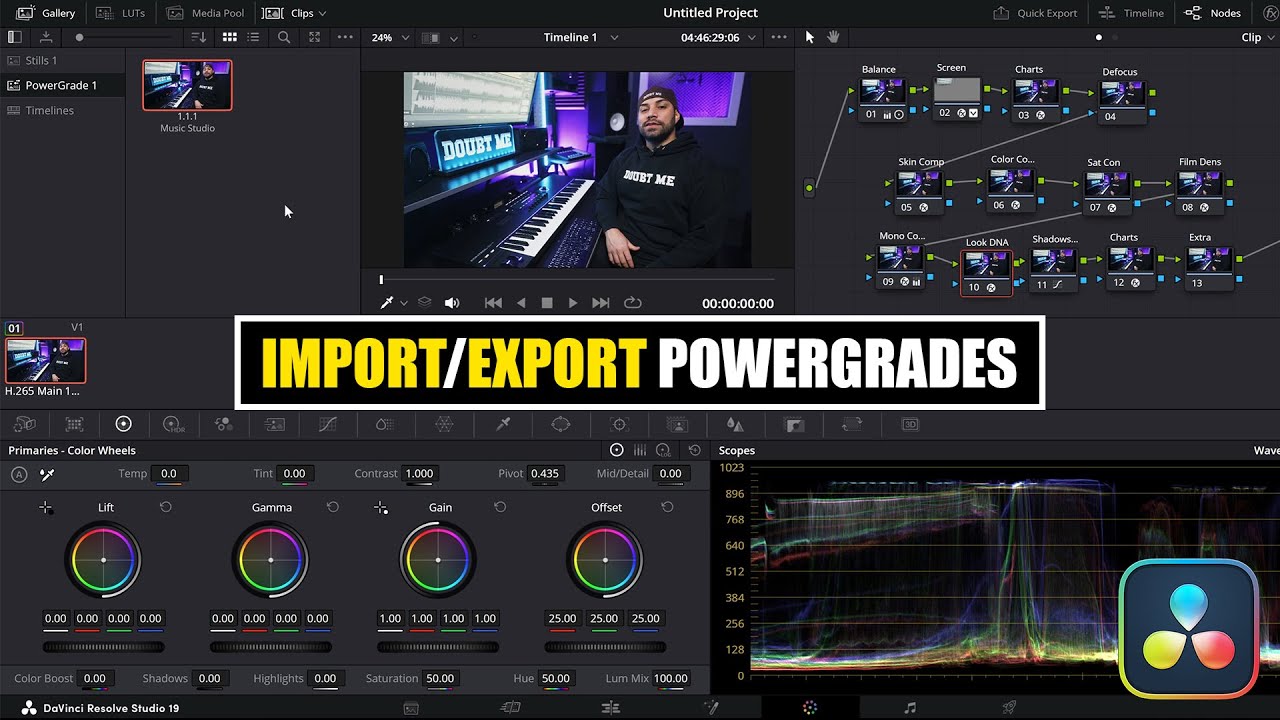Open the Timelines album entry
1280x720 pixels.
tap(62, 110)
